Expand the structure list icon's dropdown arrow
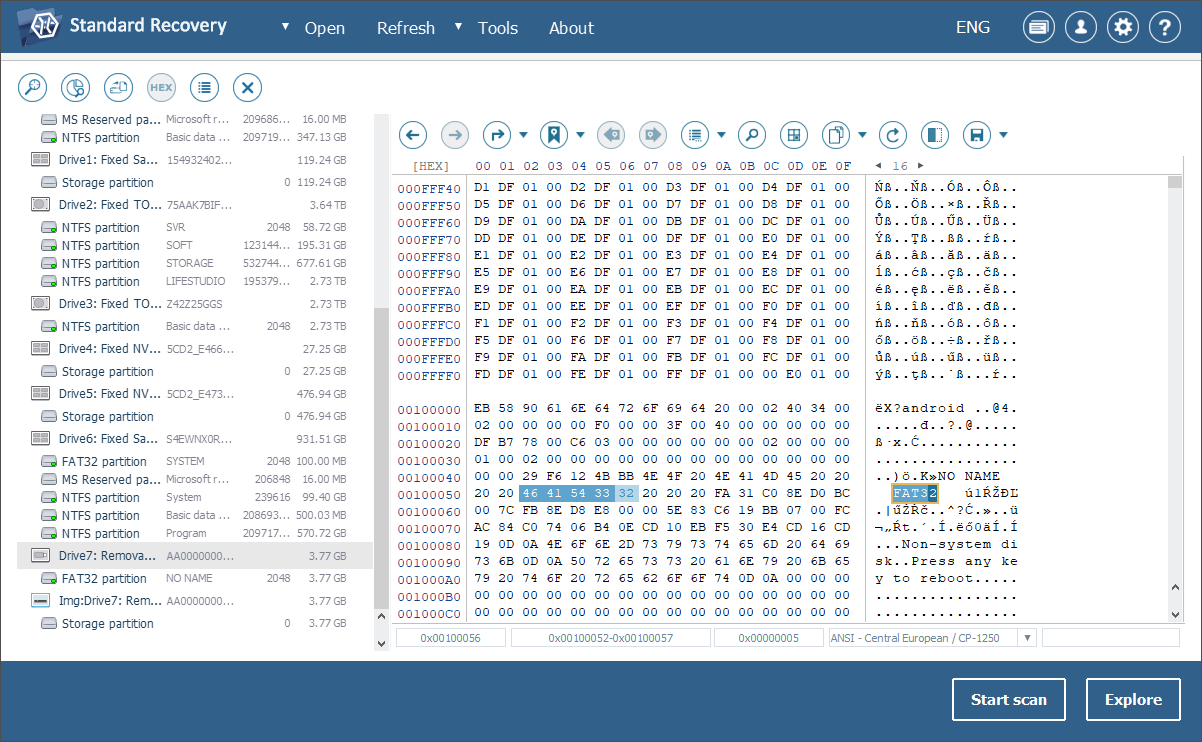Image resolution: width=1202 pixels, height=742 pixels. 721,135
